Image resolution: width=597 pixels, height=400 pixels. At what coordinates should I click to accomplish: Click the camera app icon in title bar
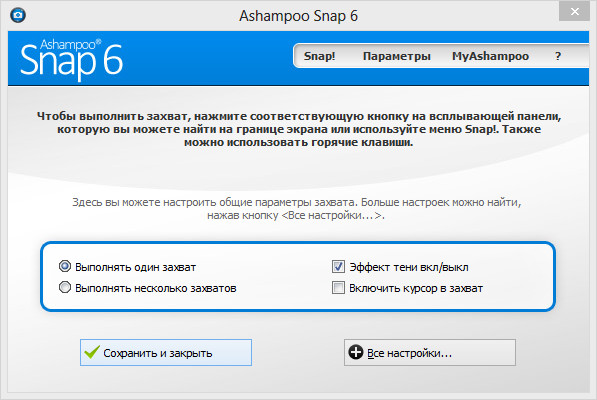coord(18,15)
